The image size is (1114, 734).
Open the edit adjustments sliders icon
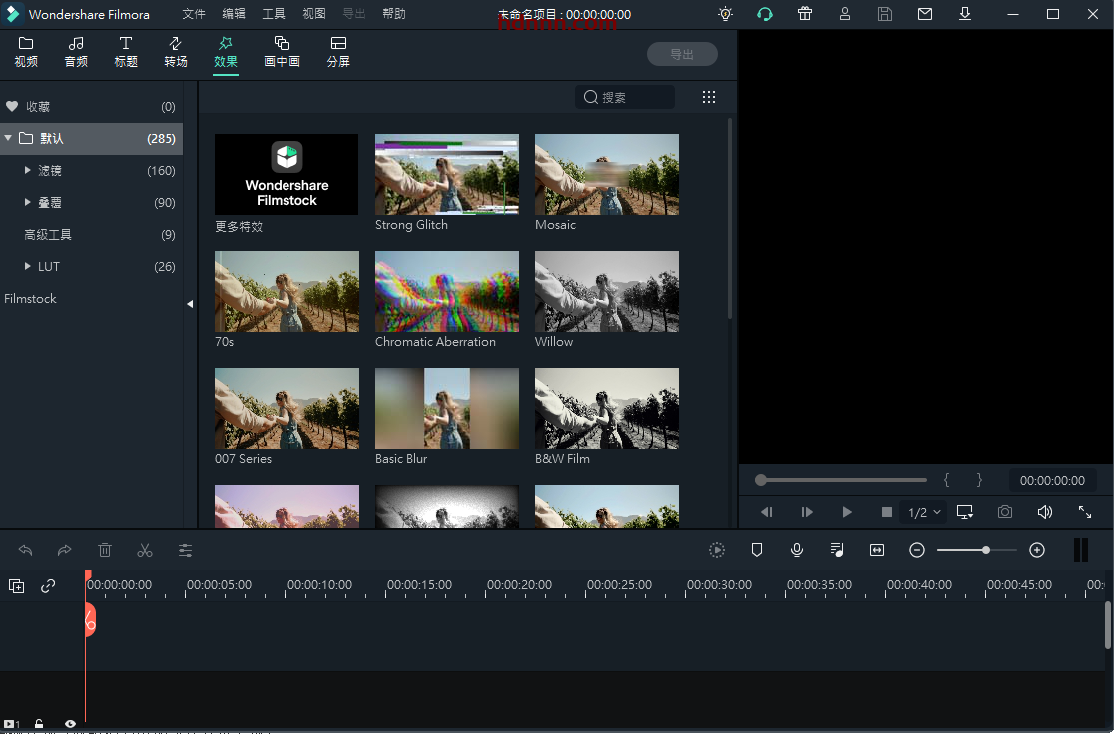[185, 550]
